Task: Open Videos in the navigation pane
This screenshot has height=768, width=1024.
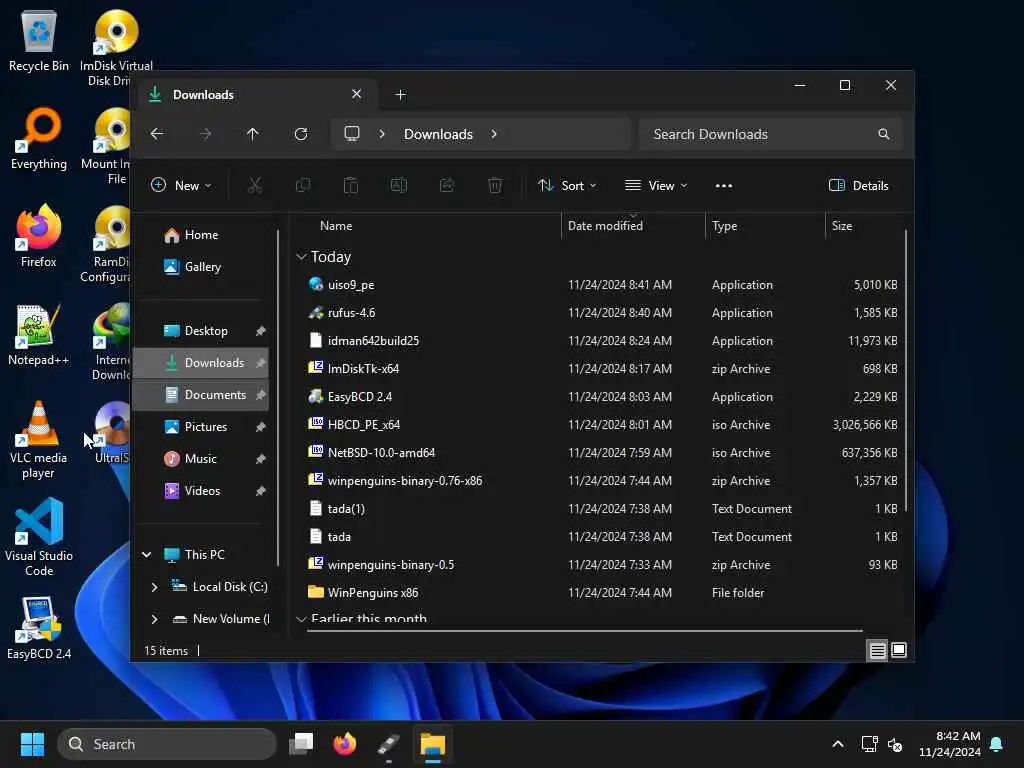Action: pos(201,490)
